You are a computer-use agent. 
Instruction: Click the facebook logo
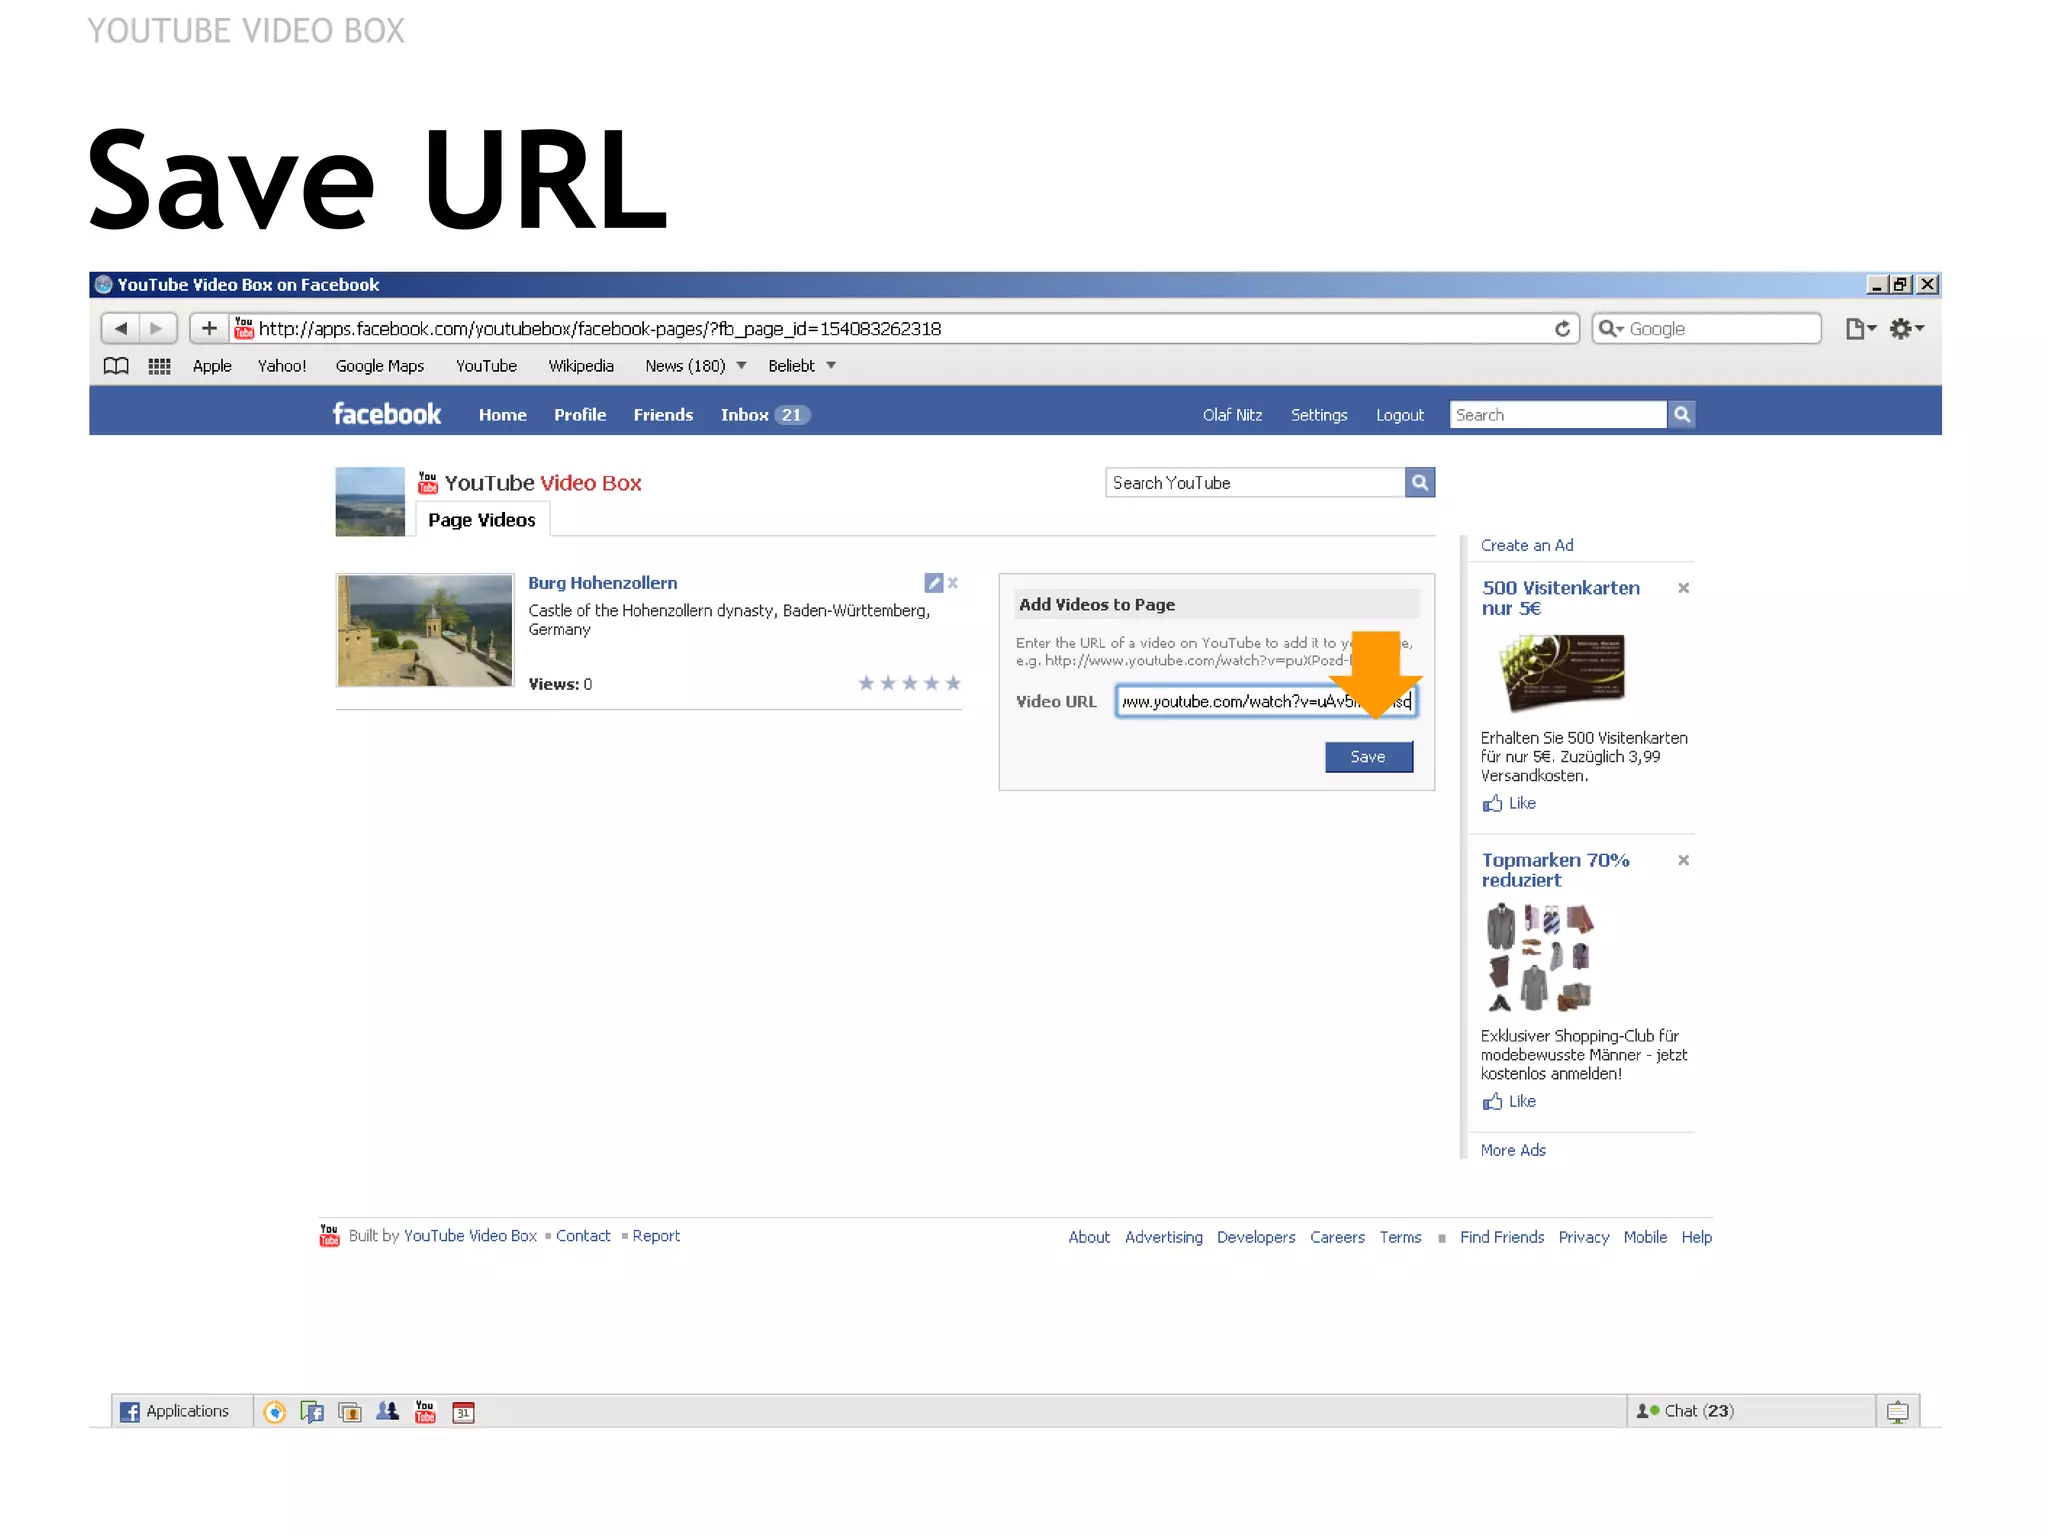(x=387, y=414)
